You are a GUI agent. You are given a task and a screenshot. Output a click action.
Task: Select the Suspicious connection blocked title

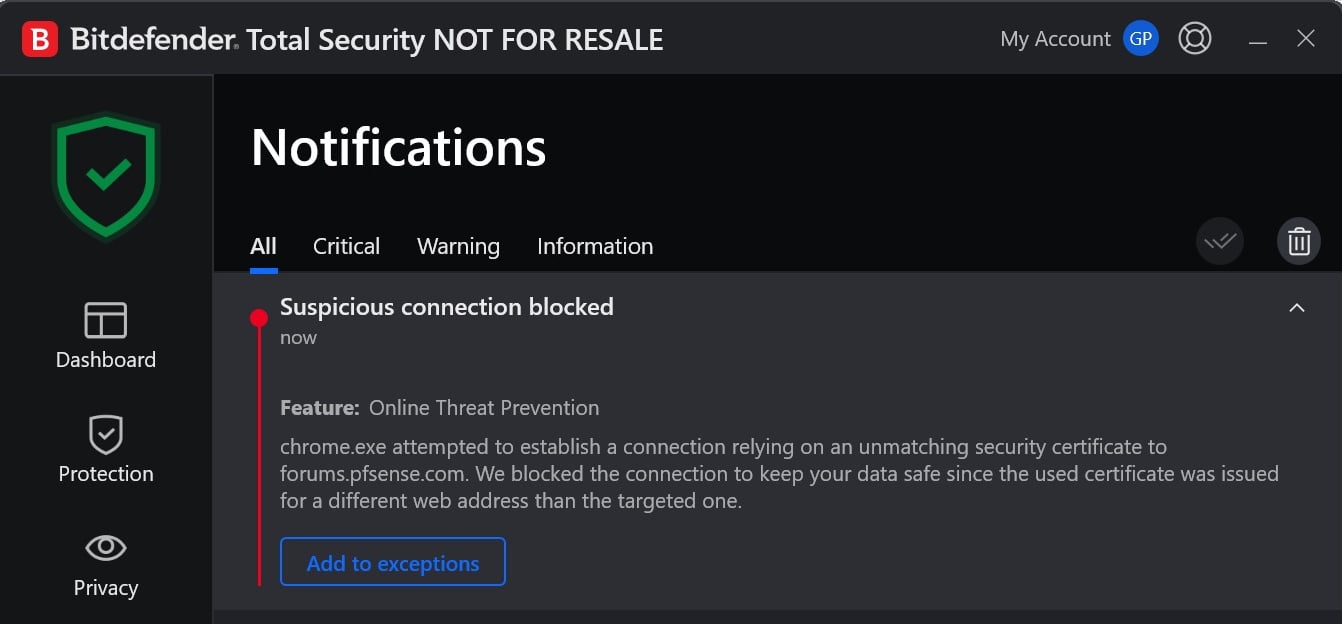(x=446, y=307)
